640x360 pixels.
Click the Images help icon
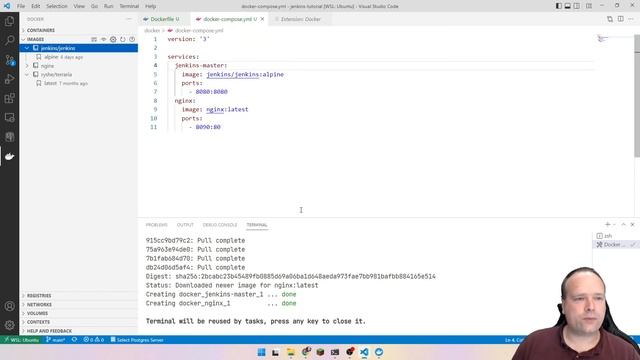click(x=132, y=39)
